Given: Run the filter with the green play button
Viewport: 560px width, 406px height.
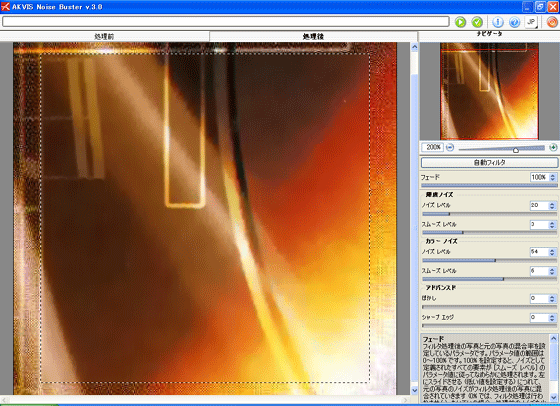Looking at the screenshot, I should click(x=460, y=22).
